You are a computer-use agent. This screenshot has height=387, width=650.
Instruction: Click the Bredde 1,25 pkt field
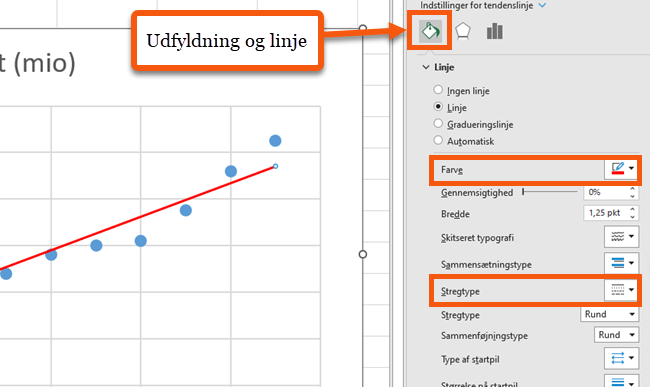(606, 213)
